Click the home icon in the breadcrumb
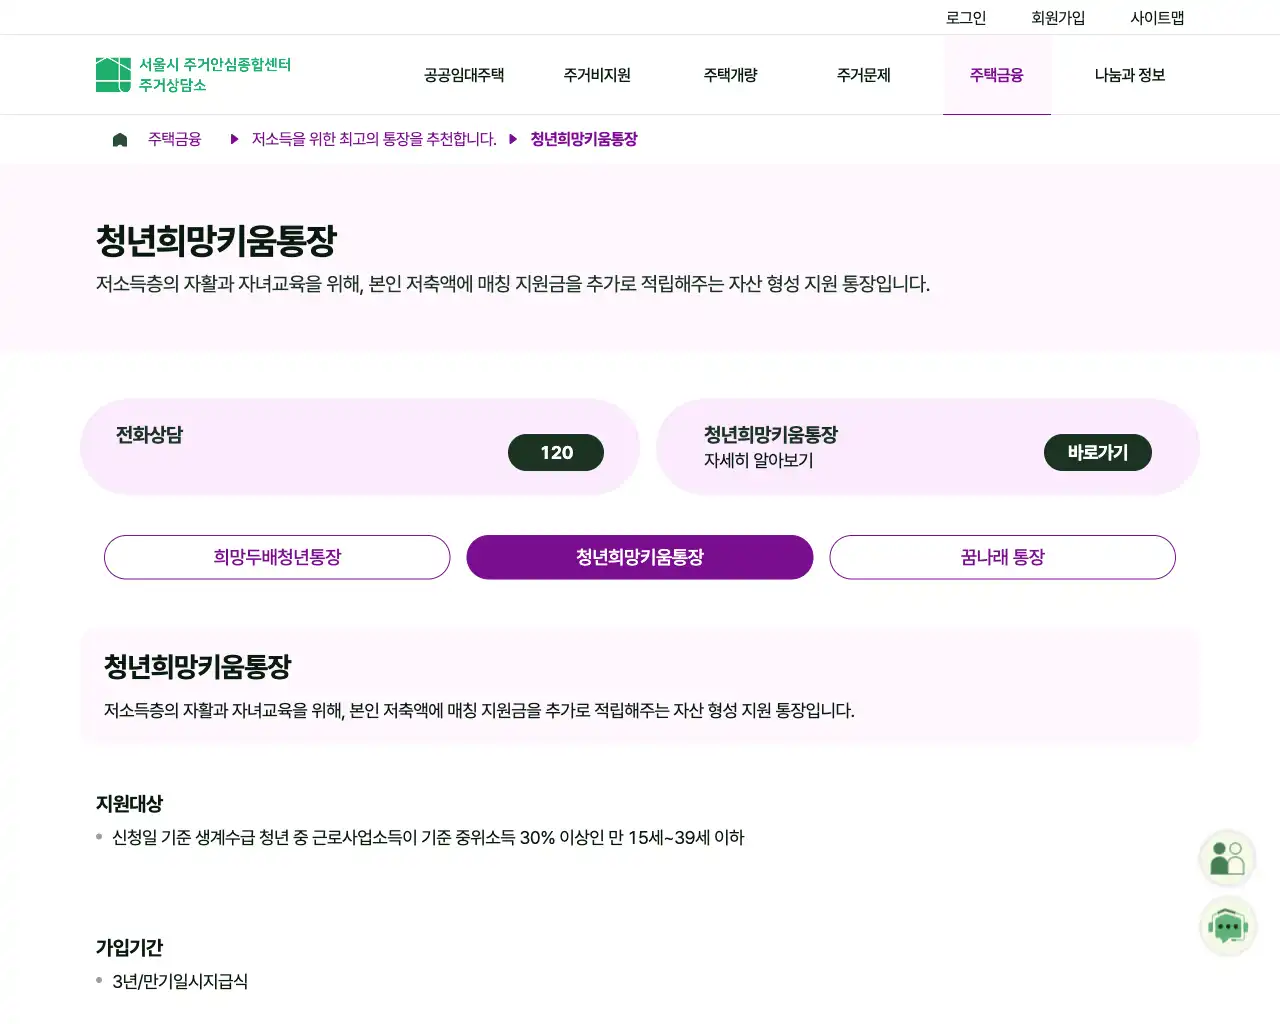The width and height of the screenshot is (1280, 1024). [119, 138]
